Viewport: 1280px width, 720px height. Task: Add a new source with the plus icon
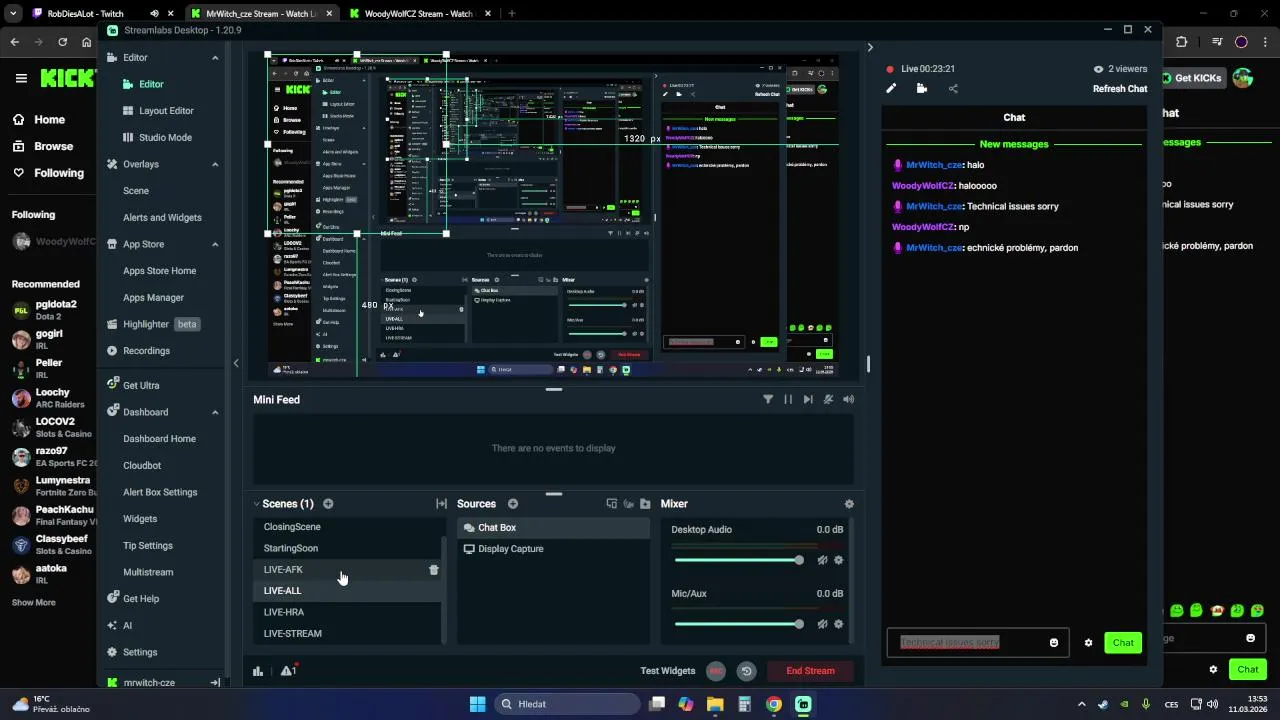click(x=513, y=504)
